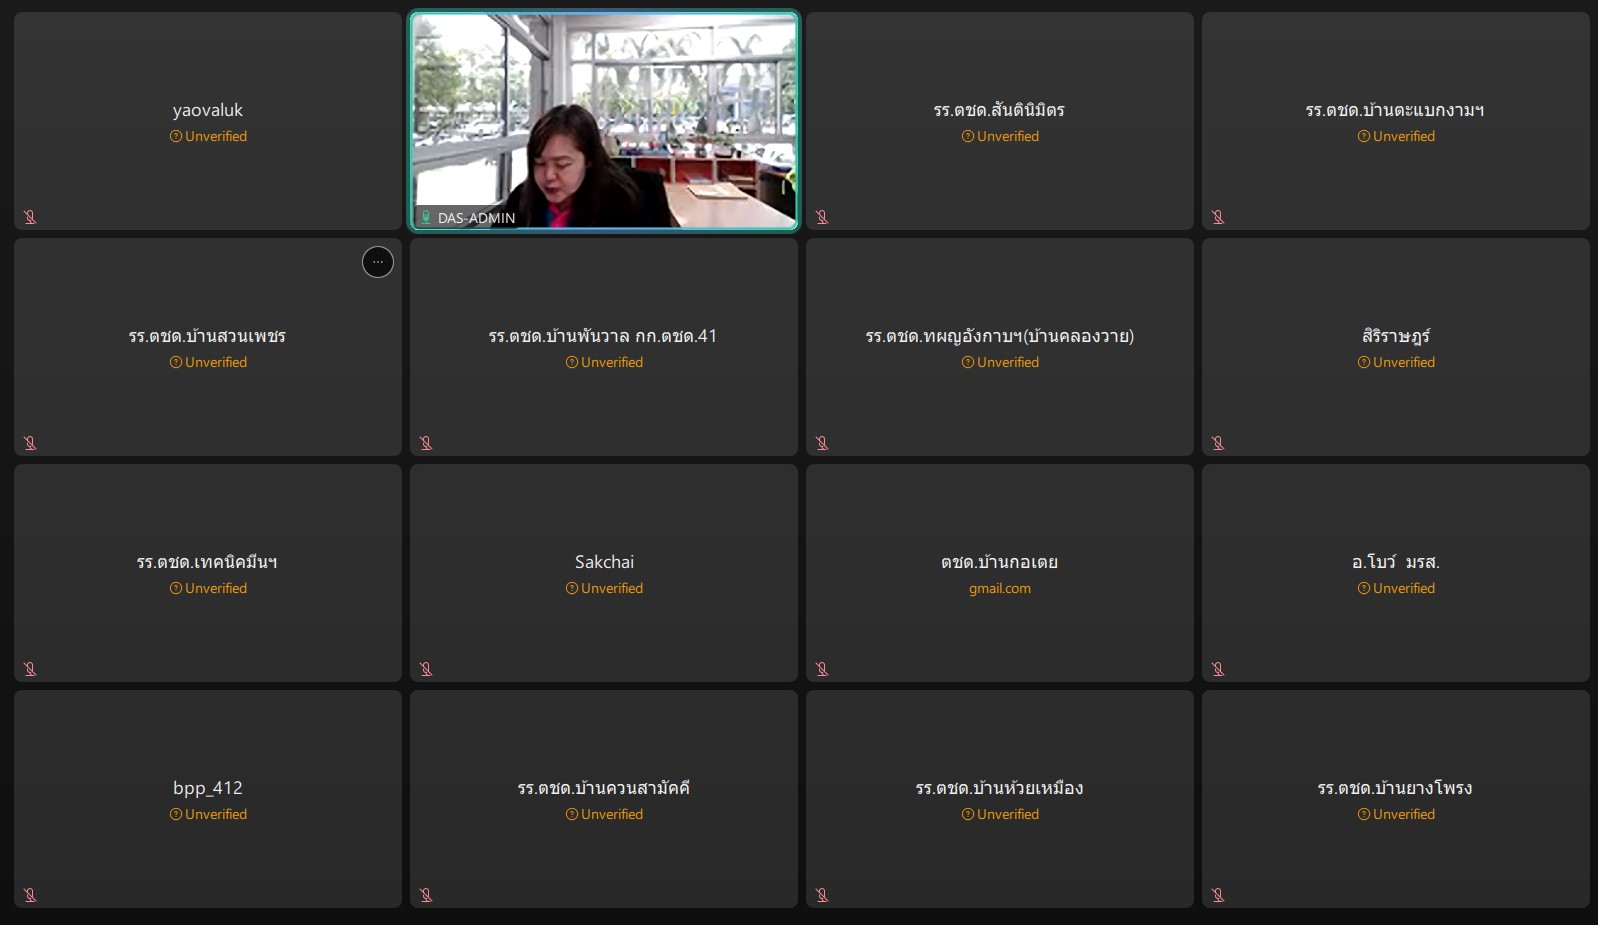
Task: Click the DAS-ADMIN name label
Action: tap(476, 218)
